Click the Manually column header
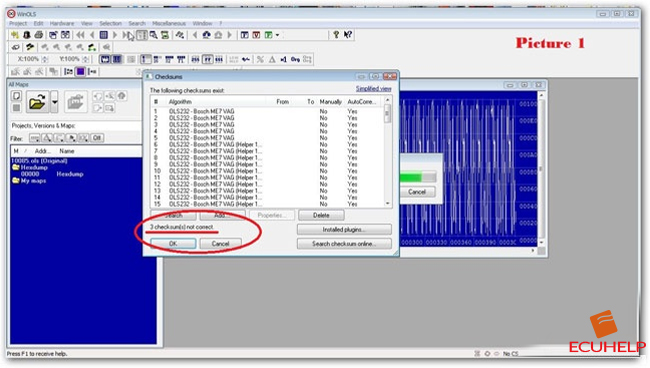The height and width of the screenshot is (368, 650). [x=330, y=102]
